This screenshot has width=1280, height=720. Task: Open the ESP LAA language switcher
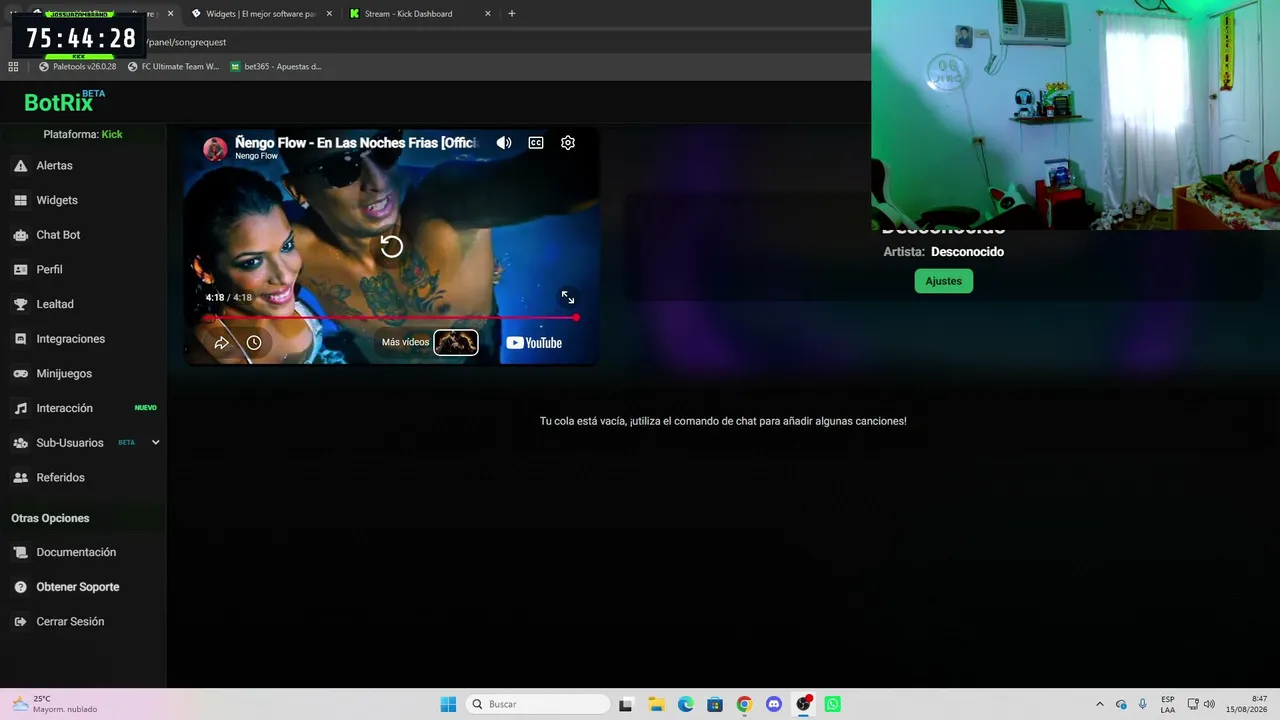click(x=1168, y=704)
